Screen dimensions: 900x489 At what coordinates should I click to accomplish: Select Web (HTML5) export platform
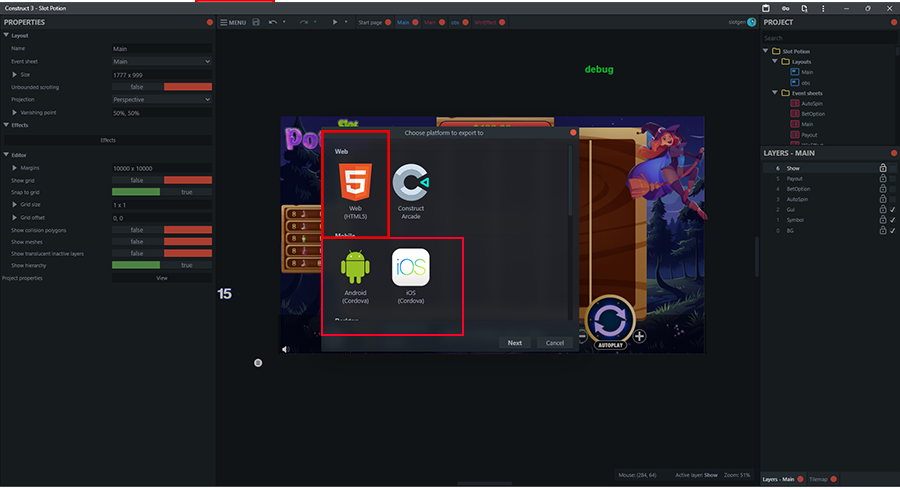point(355,191)
